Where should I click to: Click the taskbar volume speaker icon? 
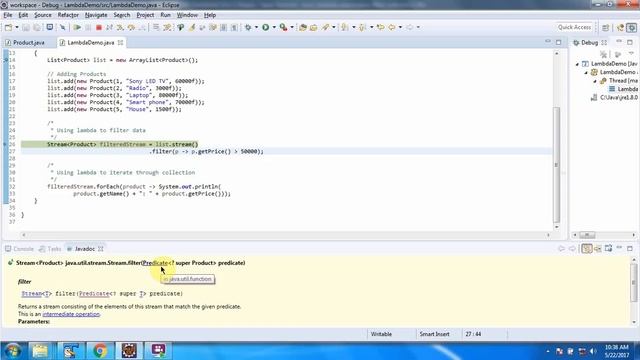[593, 351]
